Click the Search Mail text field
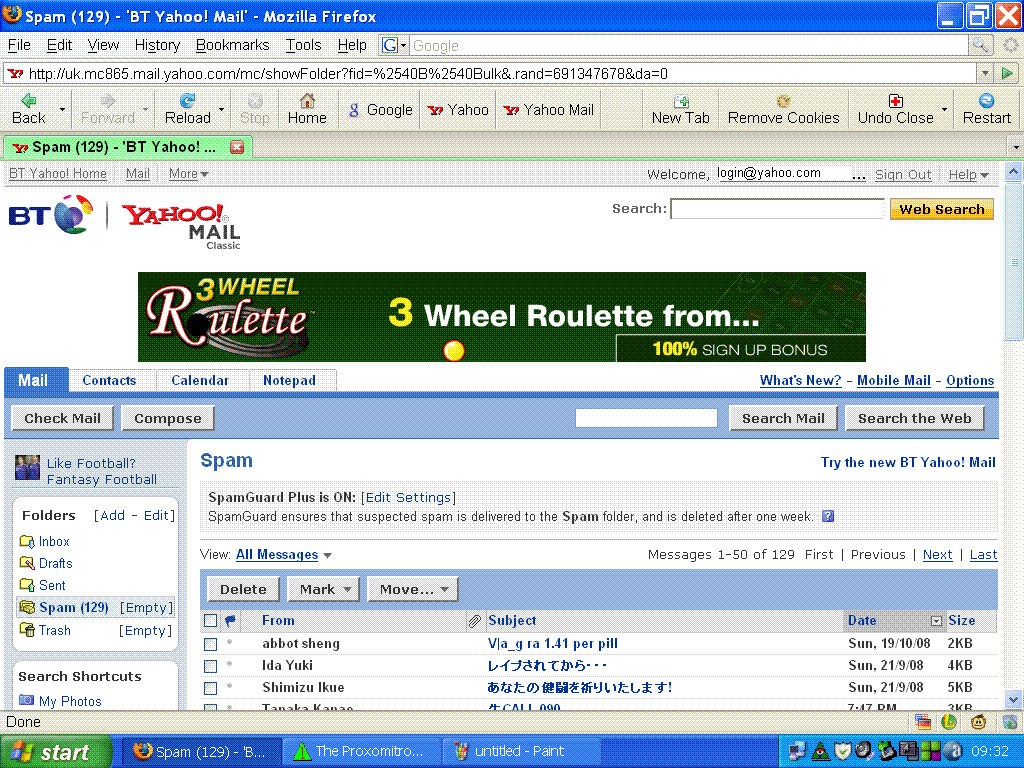1024x768 pixels. click(x=646, y=418)
